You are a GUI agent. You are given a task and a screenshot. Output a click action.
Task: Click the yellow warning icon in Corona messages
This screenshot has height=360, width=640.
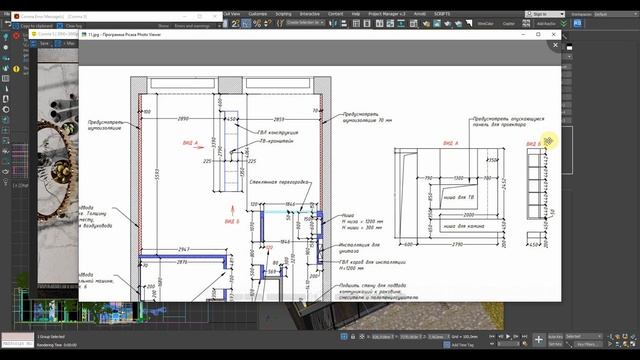(16, 69)
